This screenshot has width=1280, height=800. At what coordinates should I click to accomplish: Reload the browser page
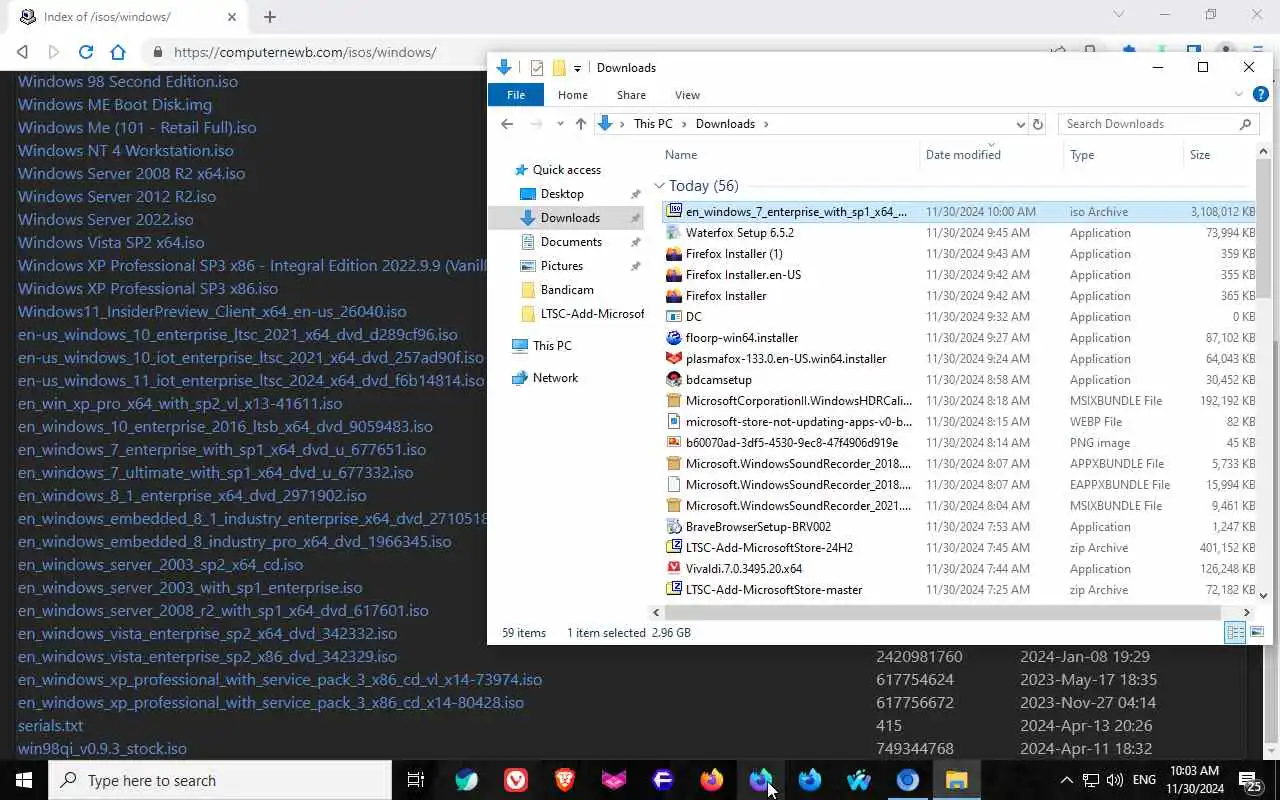(86, 52)
